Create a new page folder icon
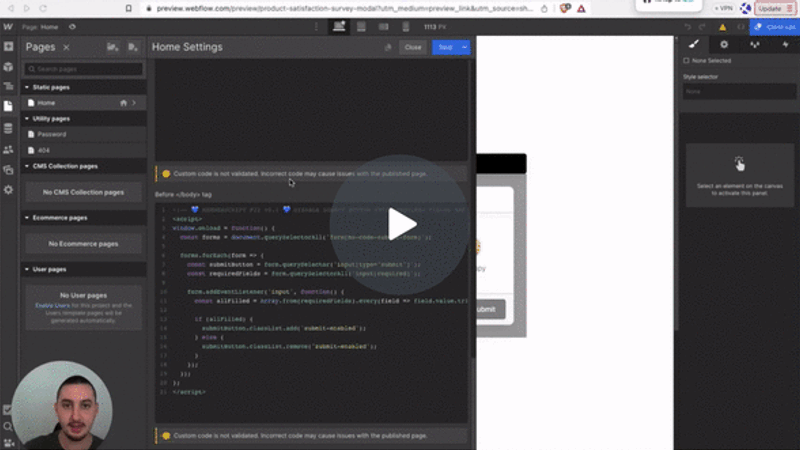Image resolution: width=800 pixels, height=450 pixels. (113, 47)
